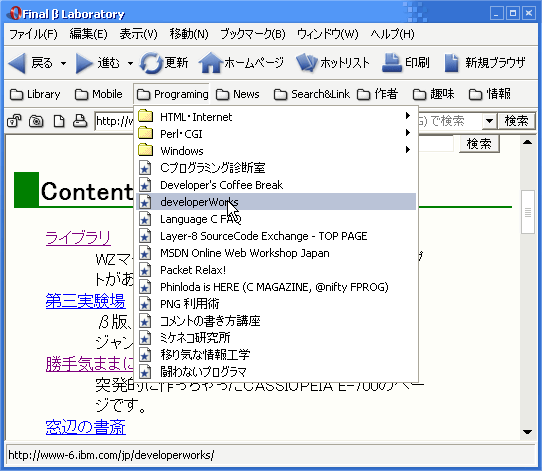Select PNG 利用術 bookmark
This screenshot has width=542, height=471.
[276, 304]
